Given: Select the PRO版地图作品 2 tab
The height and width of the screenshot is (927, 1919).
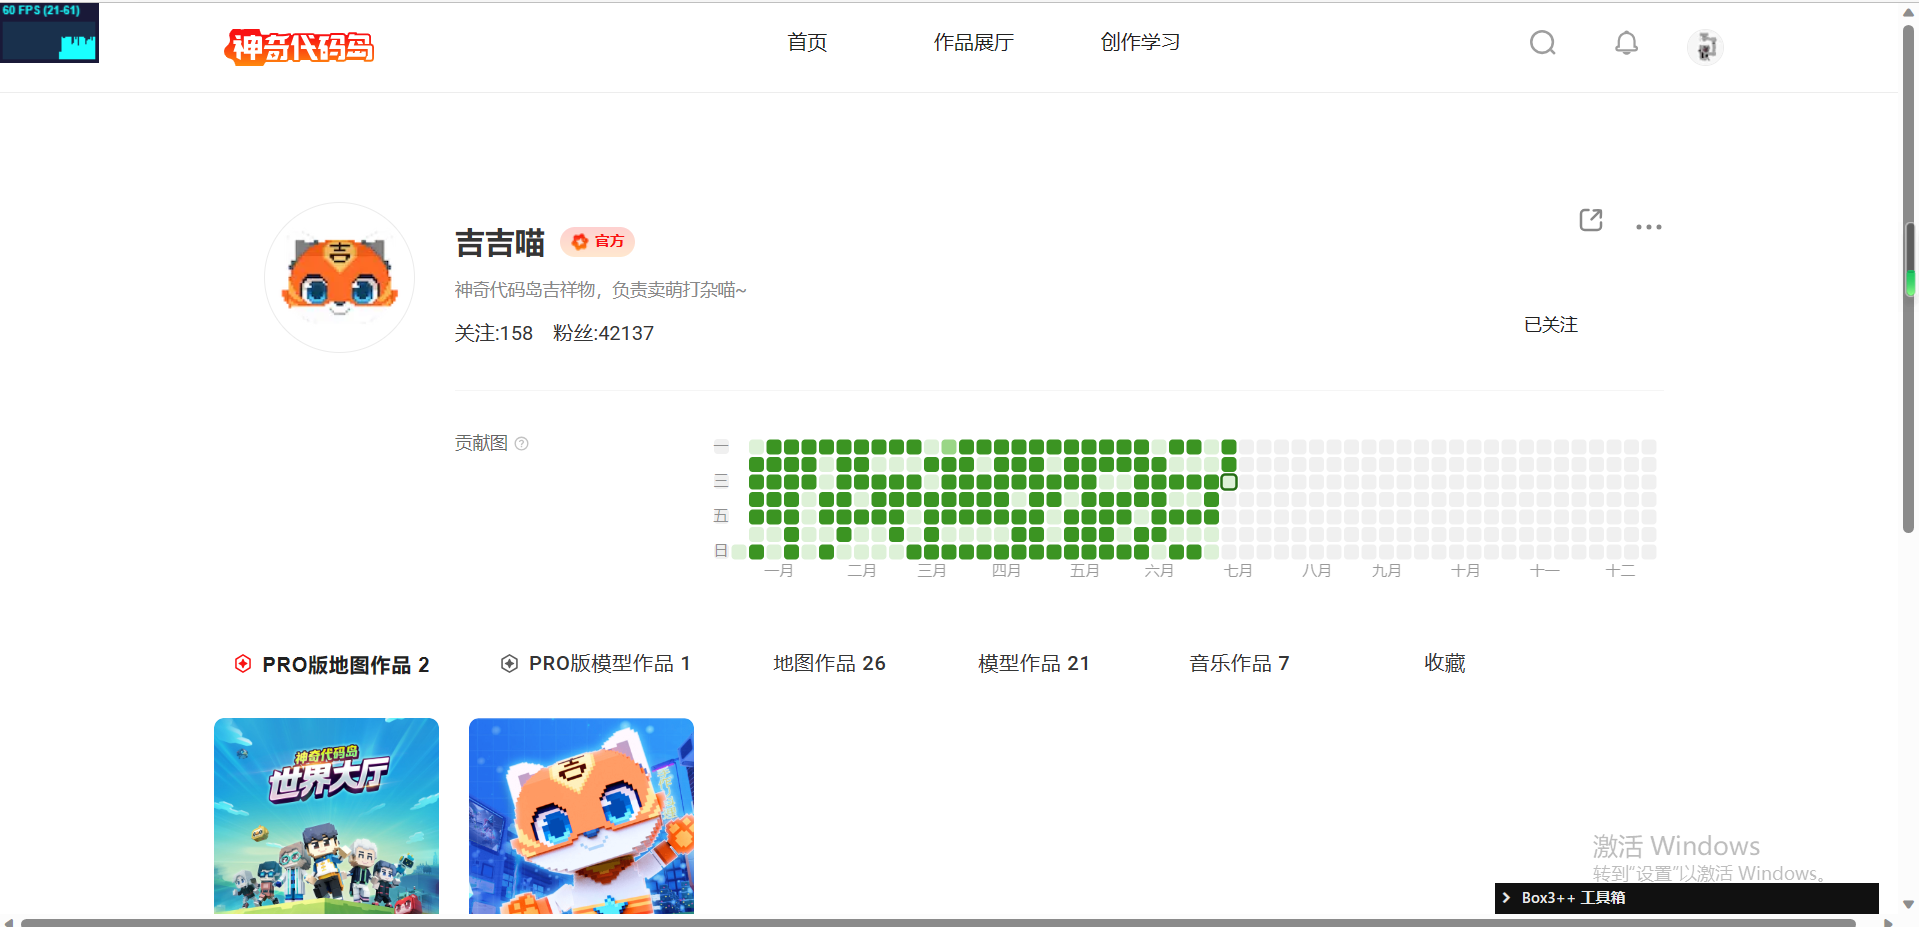Looking at the screenshot, I should [x=332, y=664].
